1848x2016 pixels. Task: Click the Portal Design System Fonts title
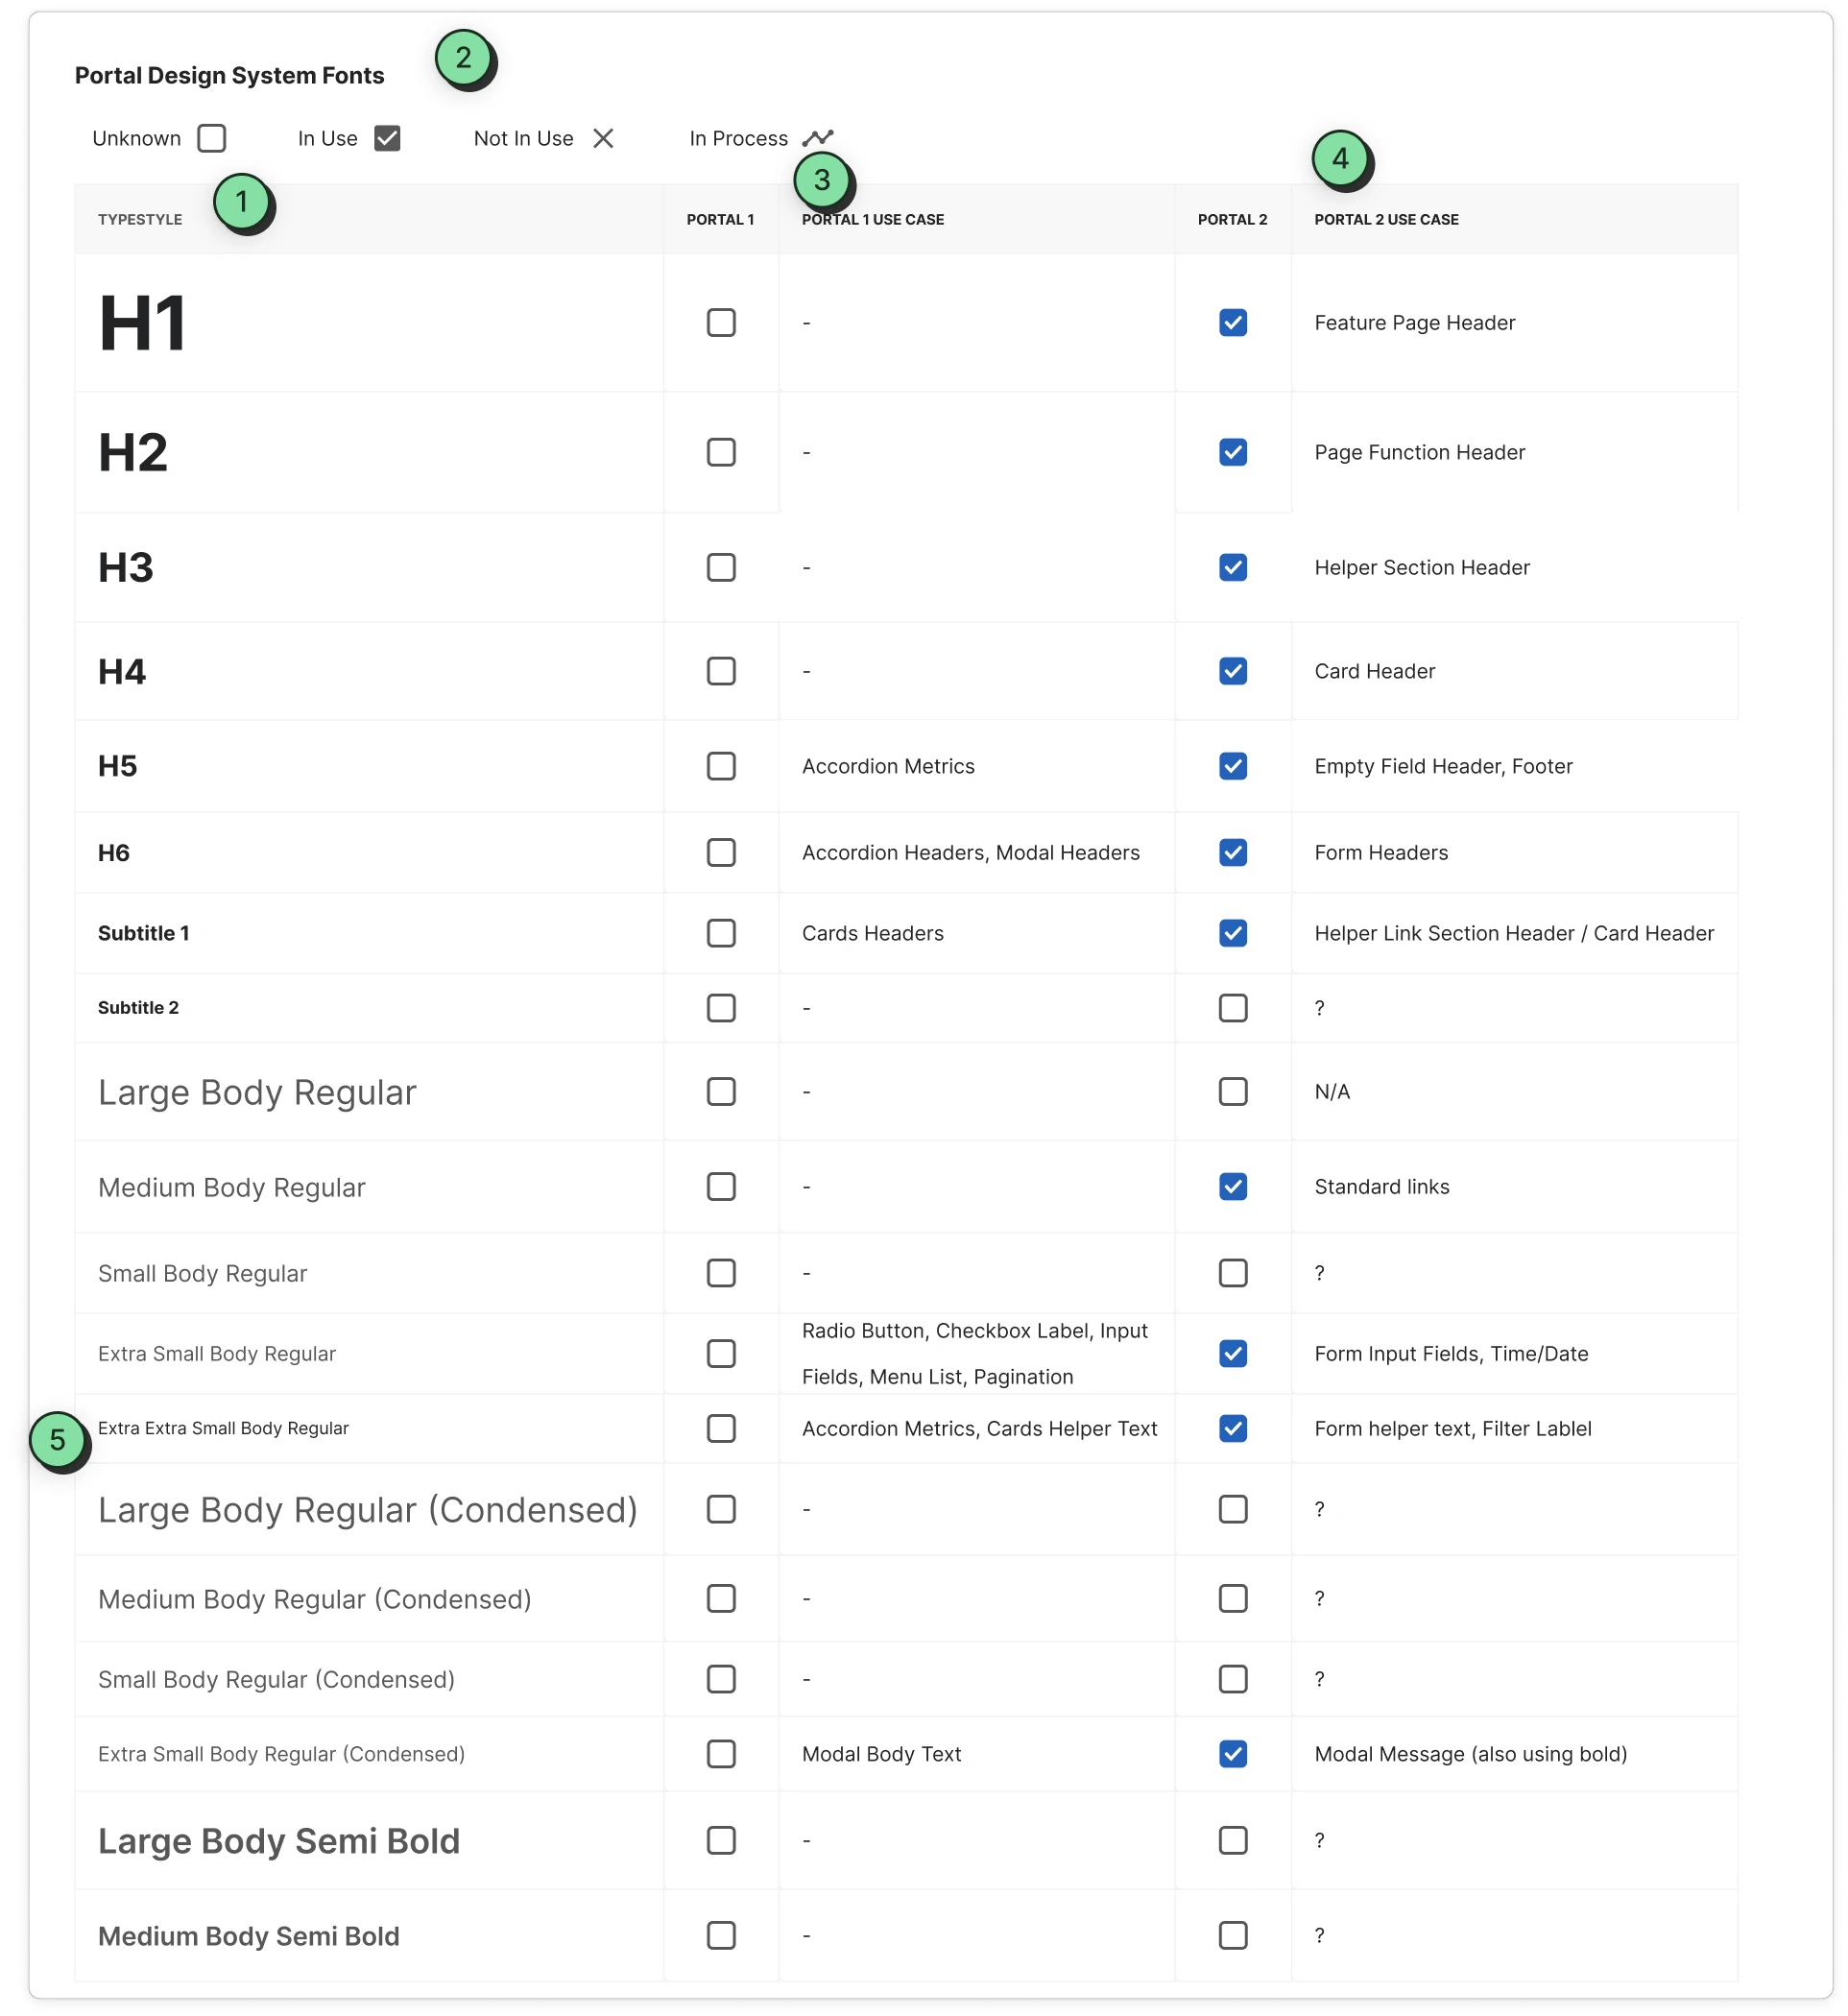(x=229, y=75)
